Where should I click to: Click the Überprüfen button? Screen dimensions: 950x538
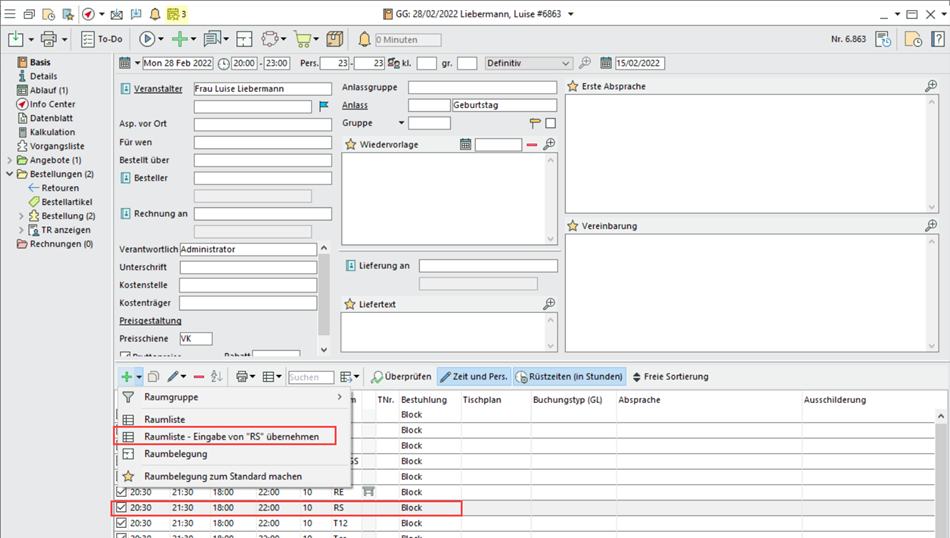point(400,377)
